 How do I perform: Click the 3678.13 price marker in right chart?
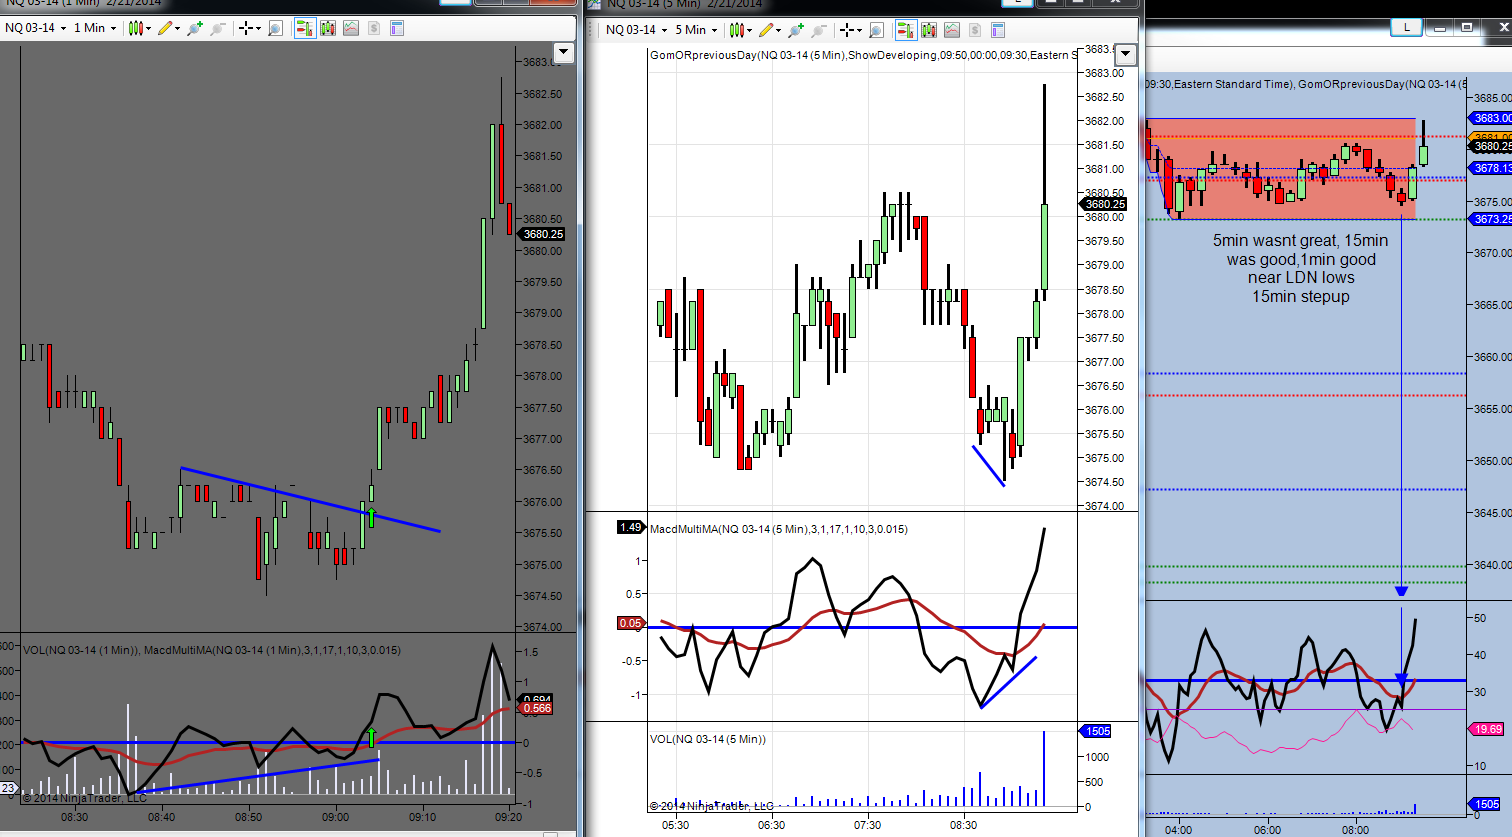1492,168
